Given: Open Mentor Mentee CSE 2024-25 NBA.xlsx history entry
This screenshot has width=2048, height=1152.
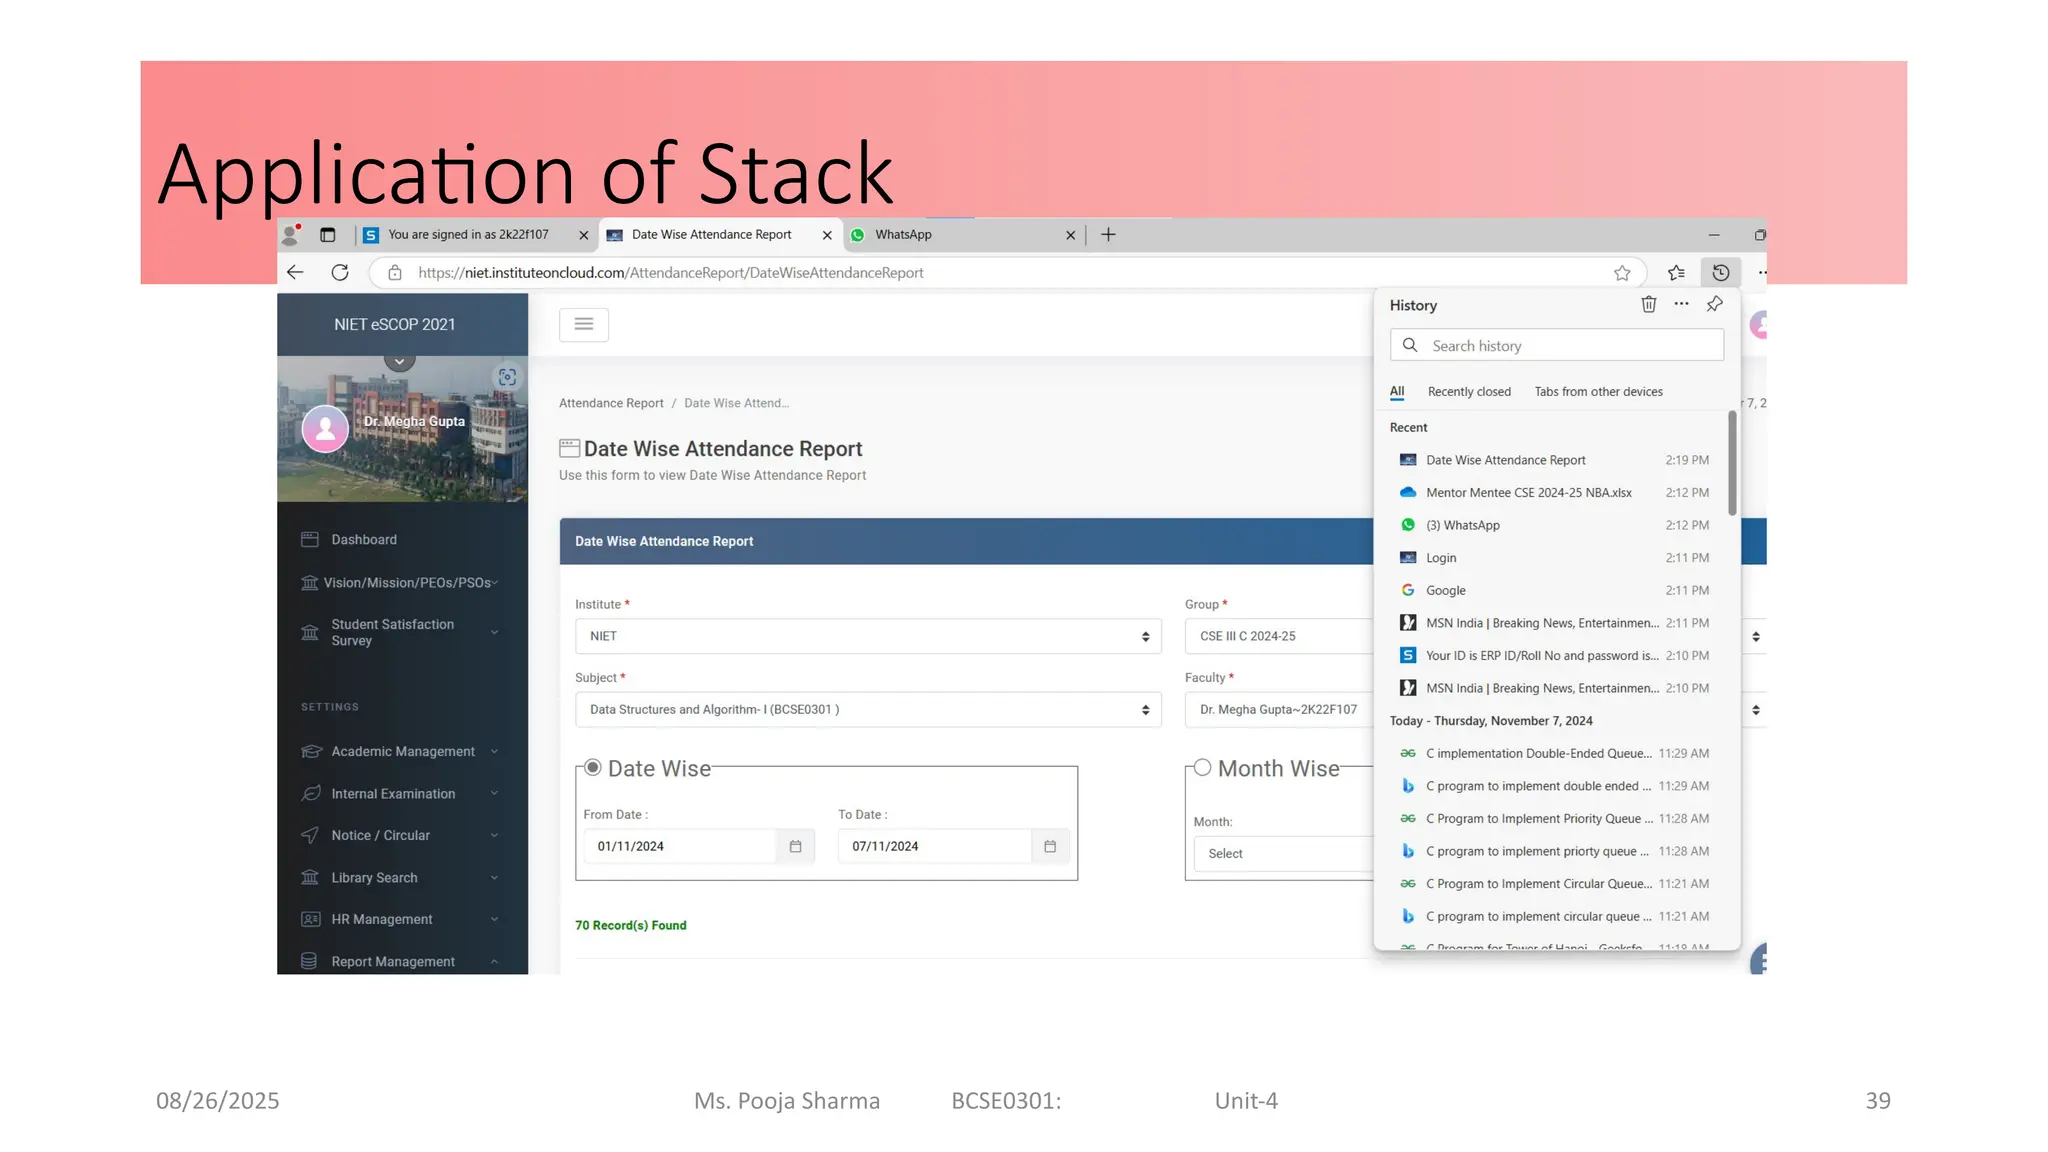Looking at the screenshot, I should 1556,492.
